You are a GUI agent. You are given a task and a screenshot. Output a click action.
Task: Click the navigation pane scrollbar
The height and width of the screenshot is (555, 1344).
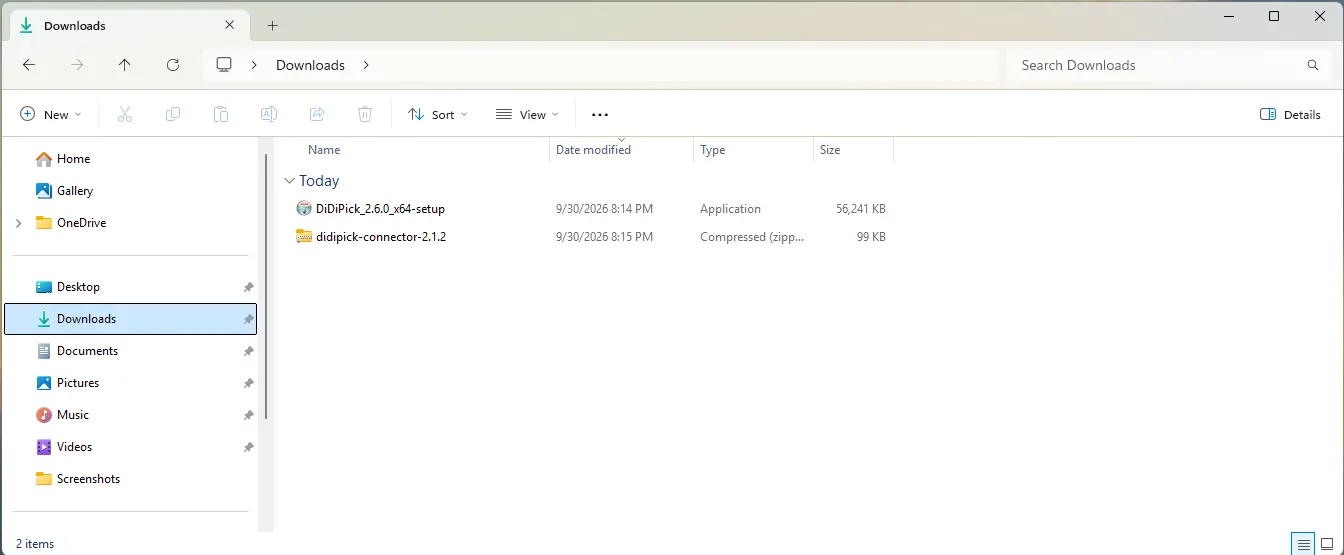(265, 286)
